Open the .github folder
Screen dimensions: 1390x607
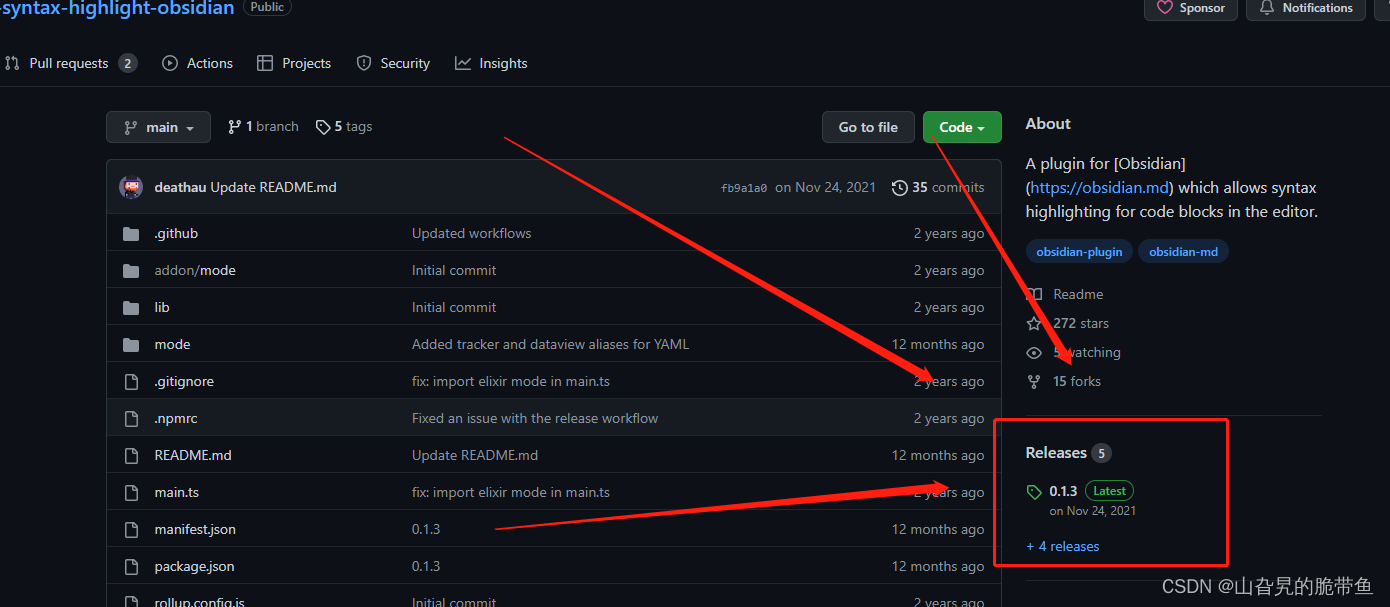point(176,233)
